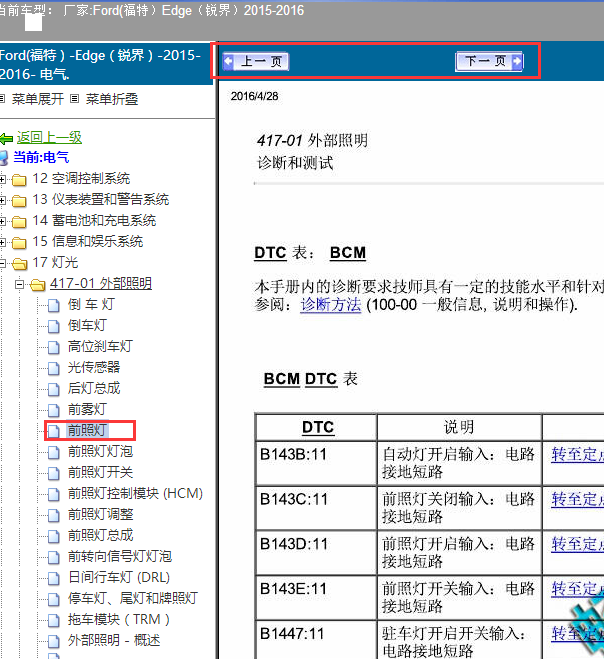The image size is (604, 659).
Task: Select the 15 信息和娱乐系统 tree item
Action: pyautogui.click(x=87, y=242)
